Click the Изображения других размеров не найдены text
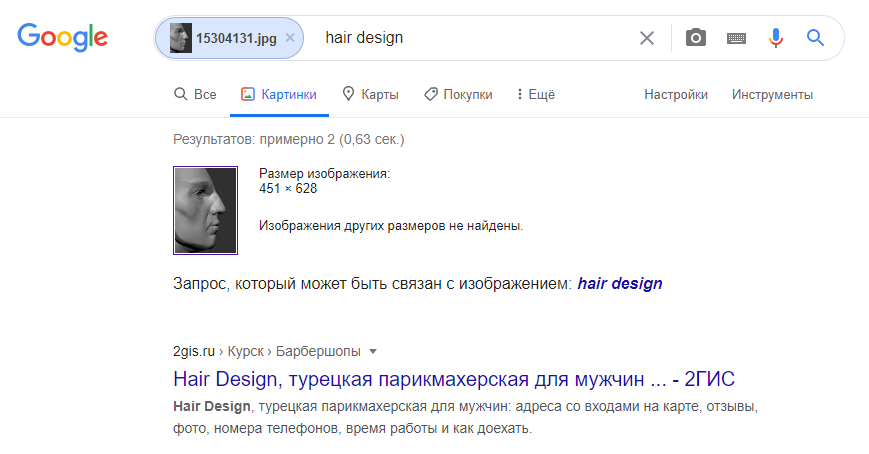The width and height of the screenshot is (869, 454). click(391, 226)
